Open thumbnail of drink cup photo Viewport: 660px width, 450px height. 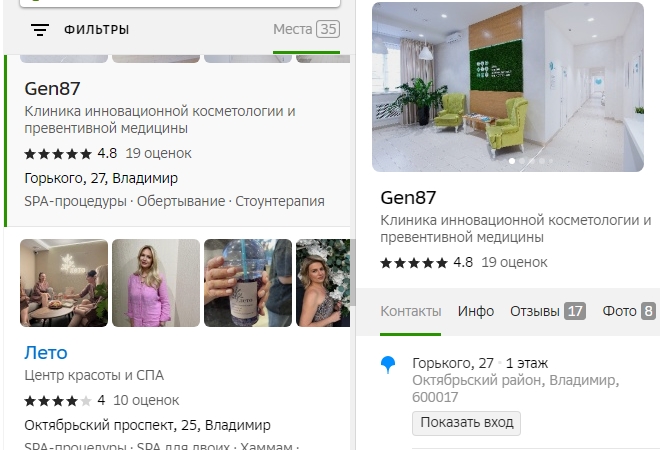(x=248, y=283)
